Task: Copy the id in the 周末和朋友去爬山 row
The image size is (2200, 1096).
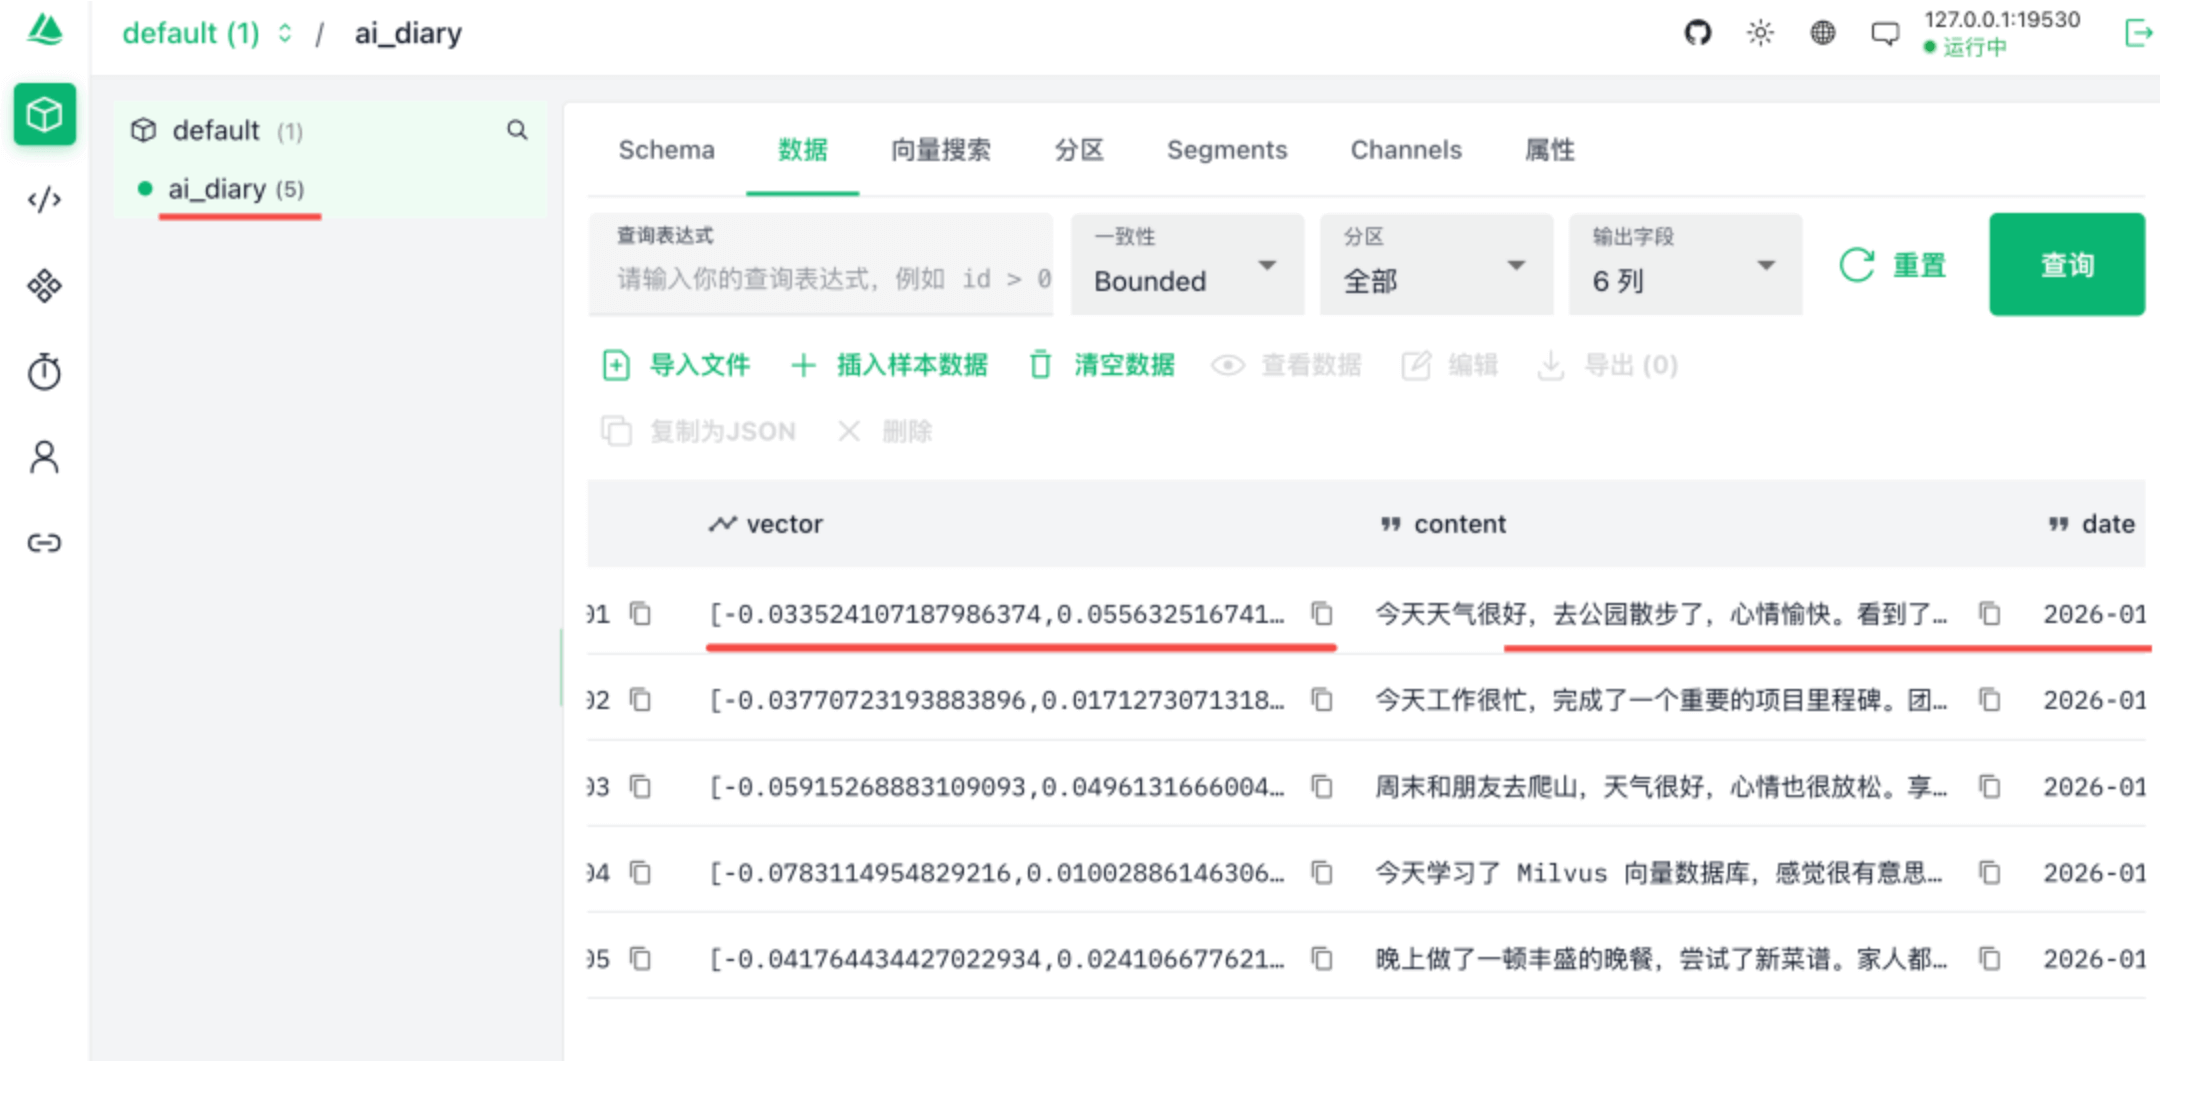Action: pyautogui.click(x=640, y=787)
